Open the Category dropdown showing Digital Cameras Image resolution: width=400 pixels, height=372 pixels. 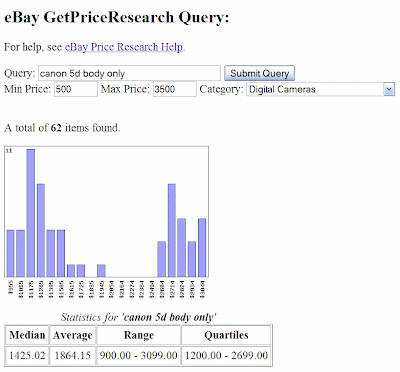coord(320,89)
